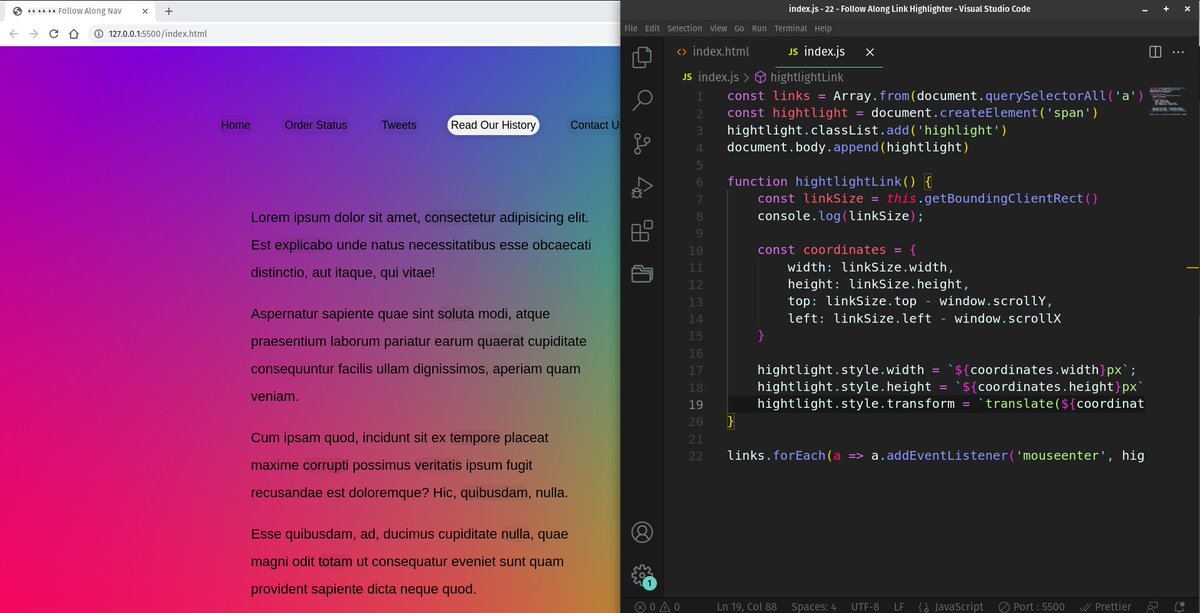Click the Prettier status bar item
Viewport: 1200px width, 613px height.
(1105, 606)
